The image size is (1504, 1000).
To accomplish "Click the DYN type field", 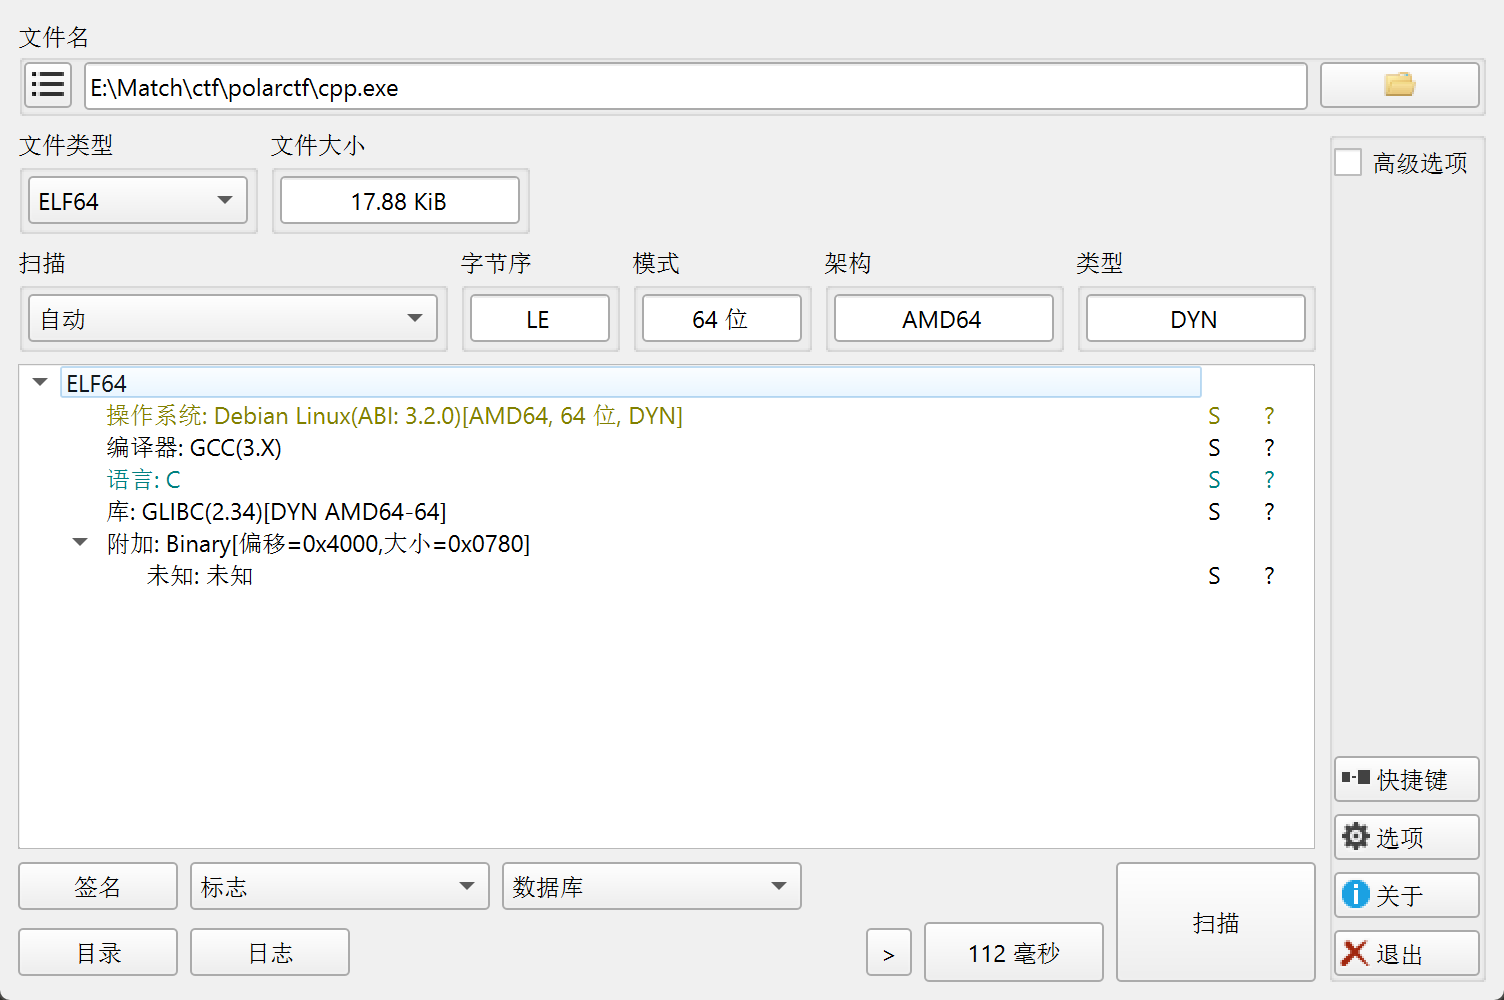I will [x=1196, y=319].
